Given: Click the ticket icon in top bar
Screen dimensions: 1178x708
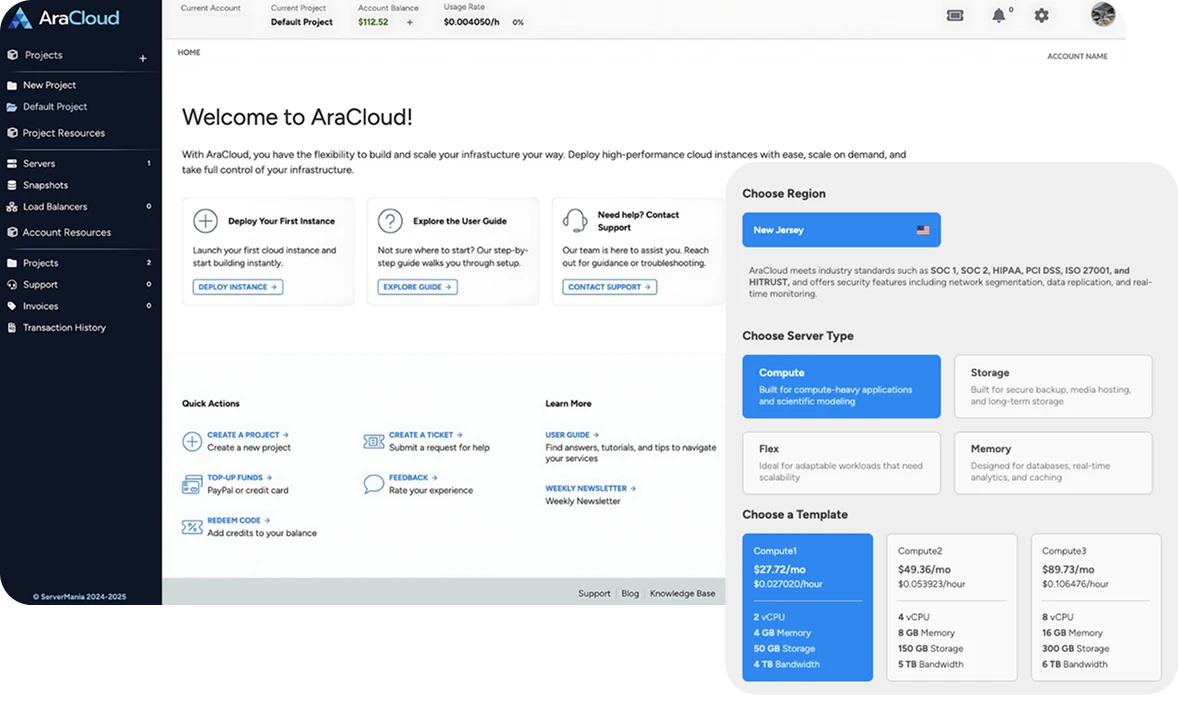Looking at the screenshot, I should pyautogui.click(x=955, y=15).
